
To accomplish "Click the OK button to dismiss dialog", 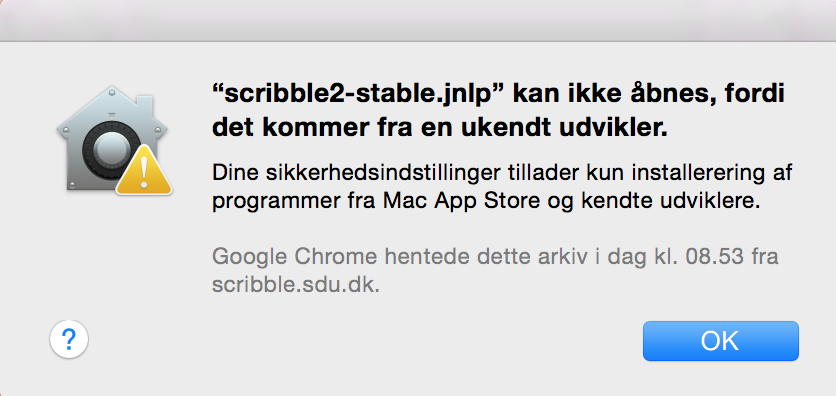I will 720,341.
